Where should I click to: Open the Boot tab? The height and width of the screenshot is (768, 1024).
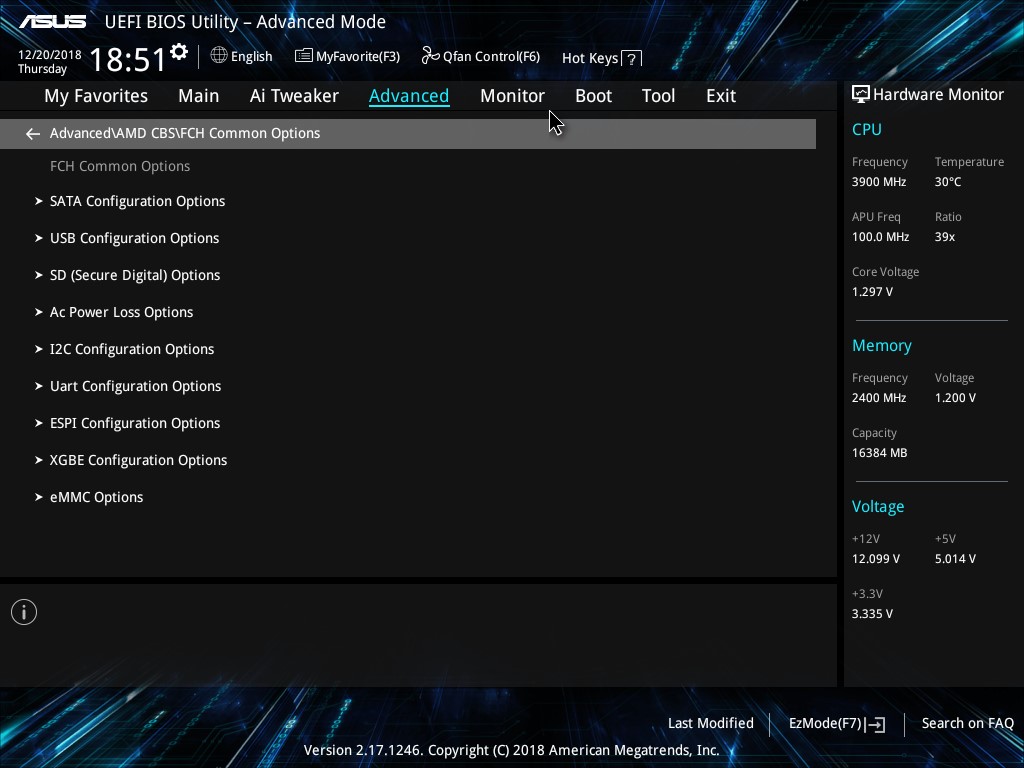click(x=593, y=96)
